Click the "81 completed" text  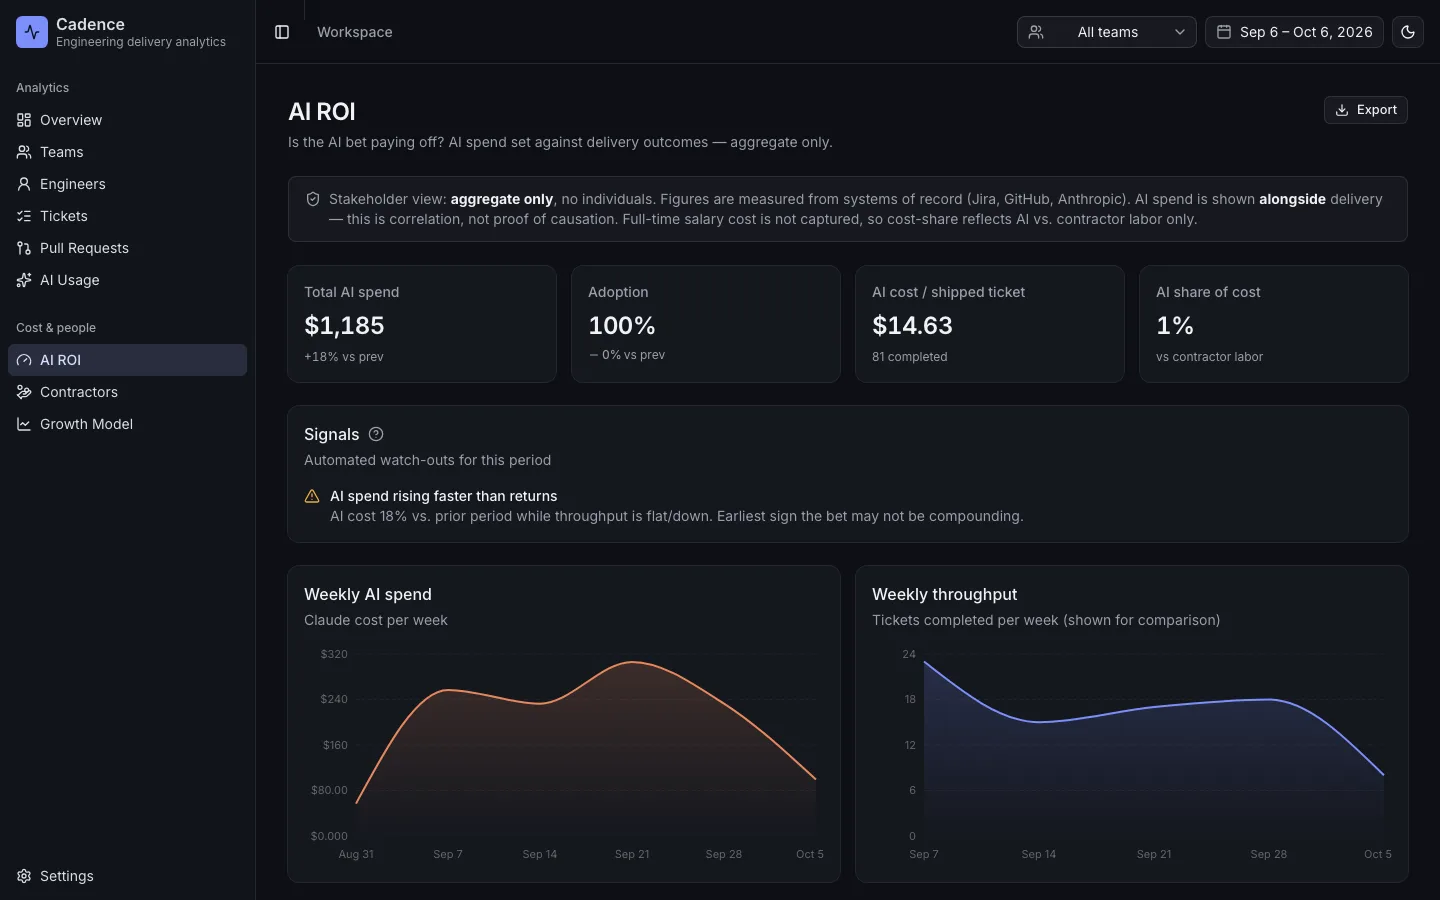click(910, 357)
